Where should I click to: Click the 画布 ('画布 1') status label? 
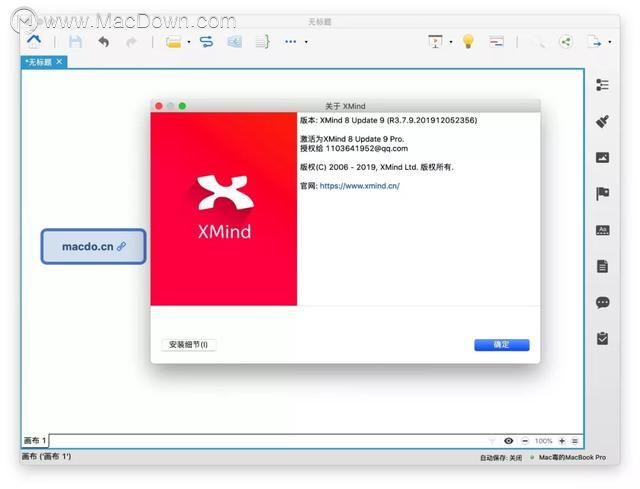46,456
